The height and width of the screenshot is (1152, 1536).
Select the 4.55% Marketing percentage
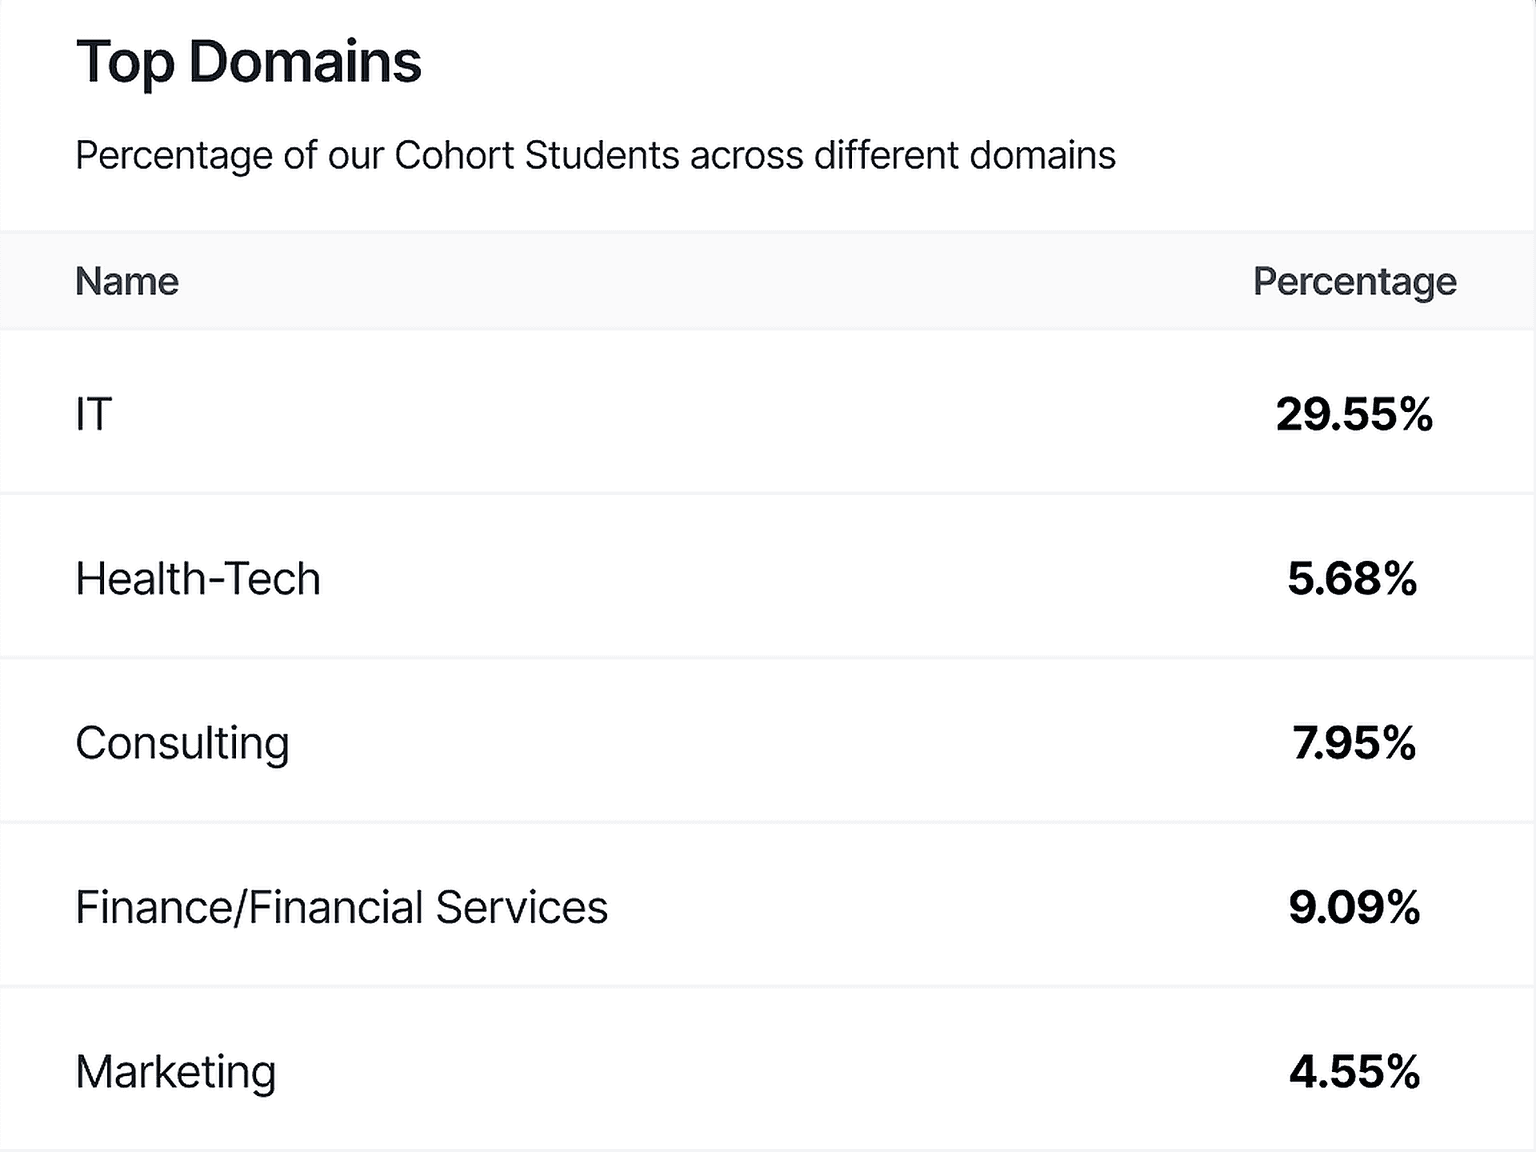tap(1354, 1072)
